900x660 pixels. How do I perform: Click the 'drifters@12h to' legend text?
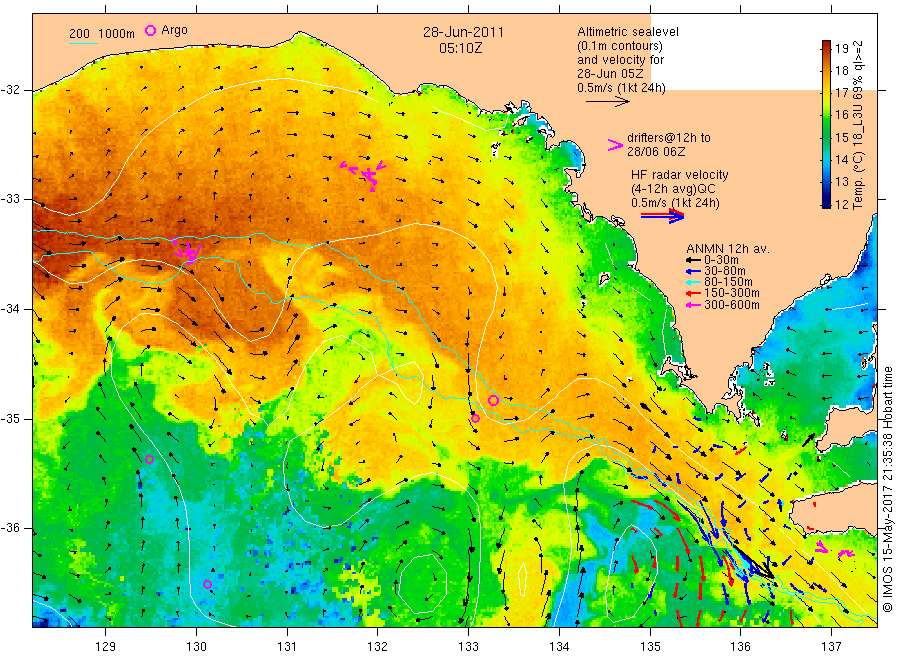click(669, 138)
